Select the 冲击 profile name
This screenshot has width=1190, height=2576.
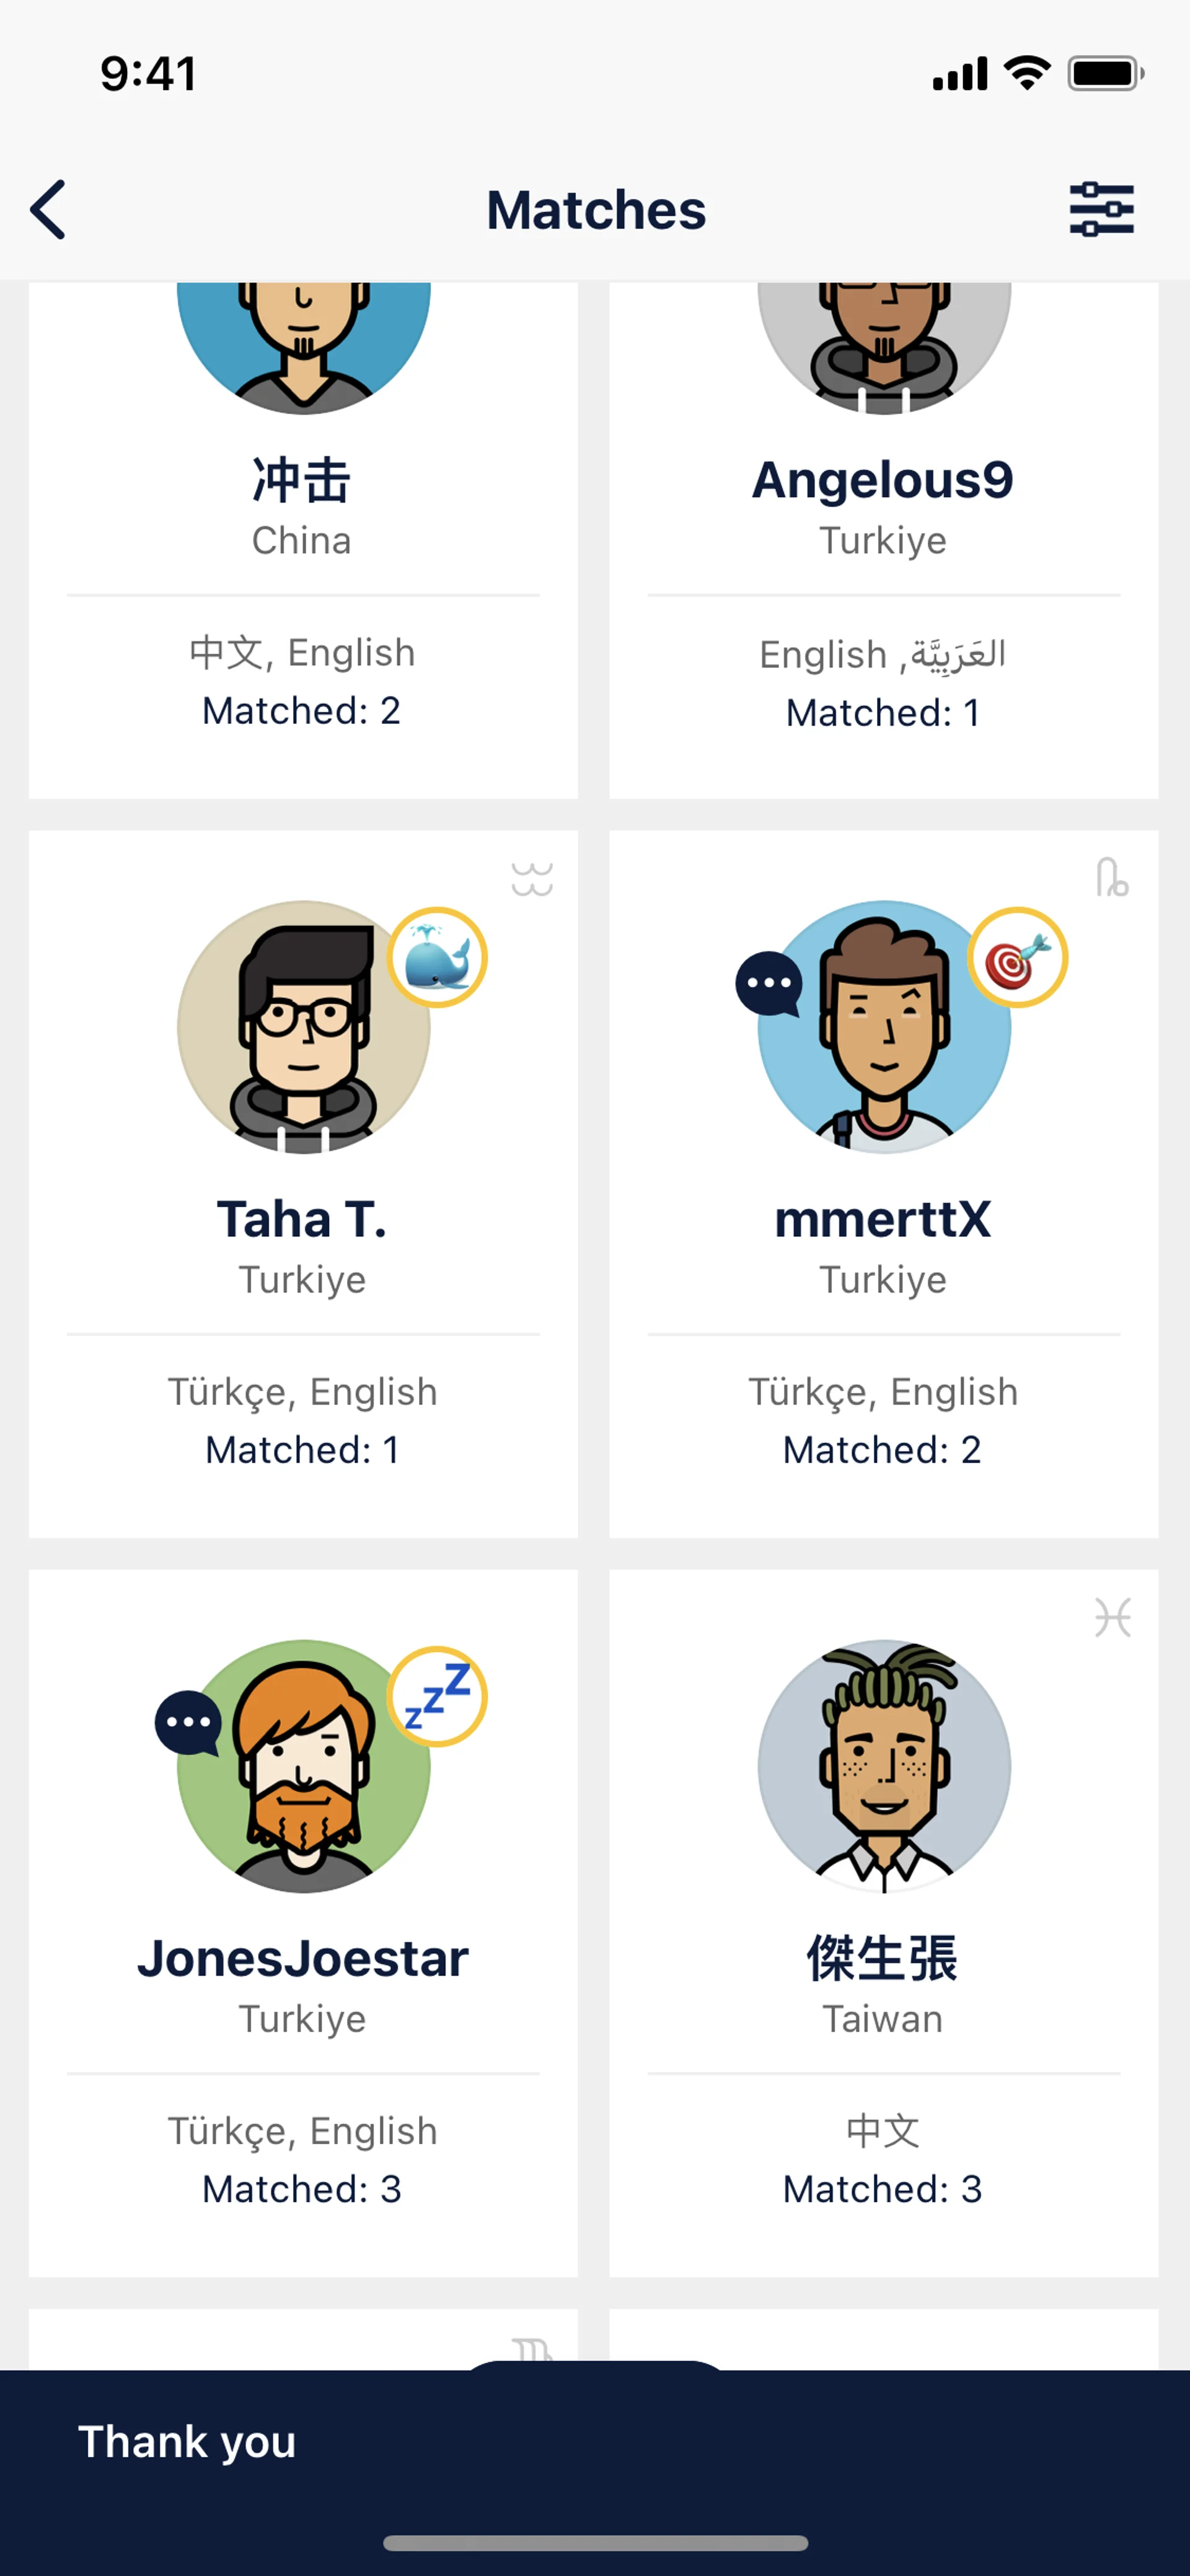tap(302, 480)
